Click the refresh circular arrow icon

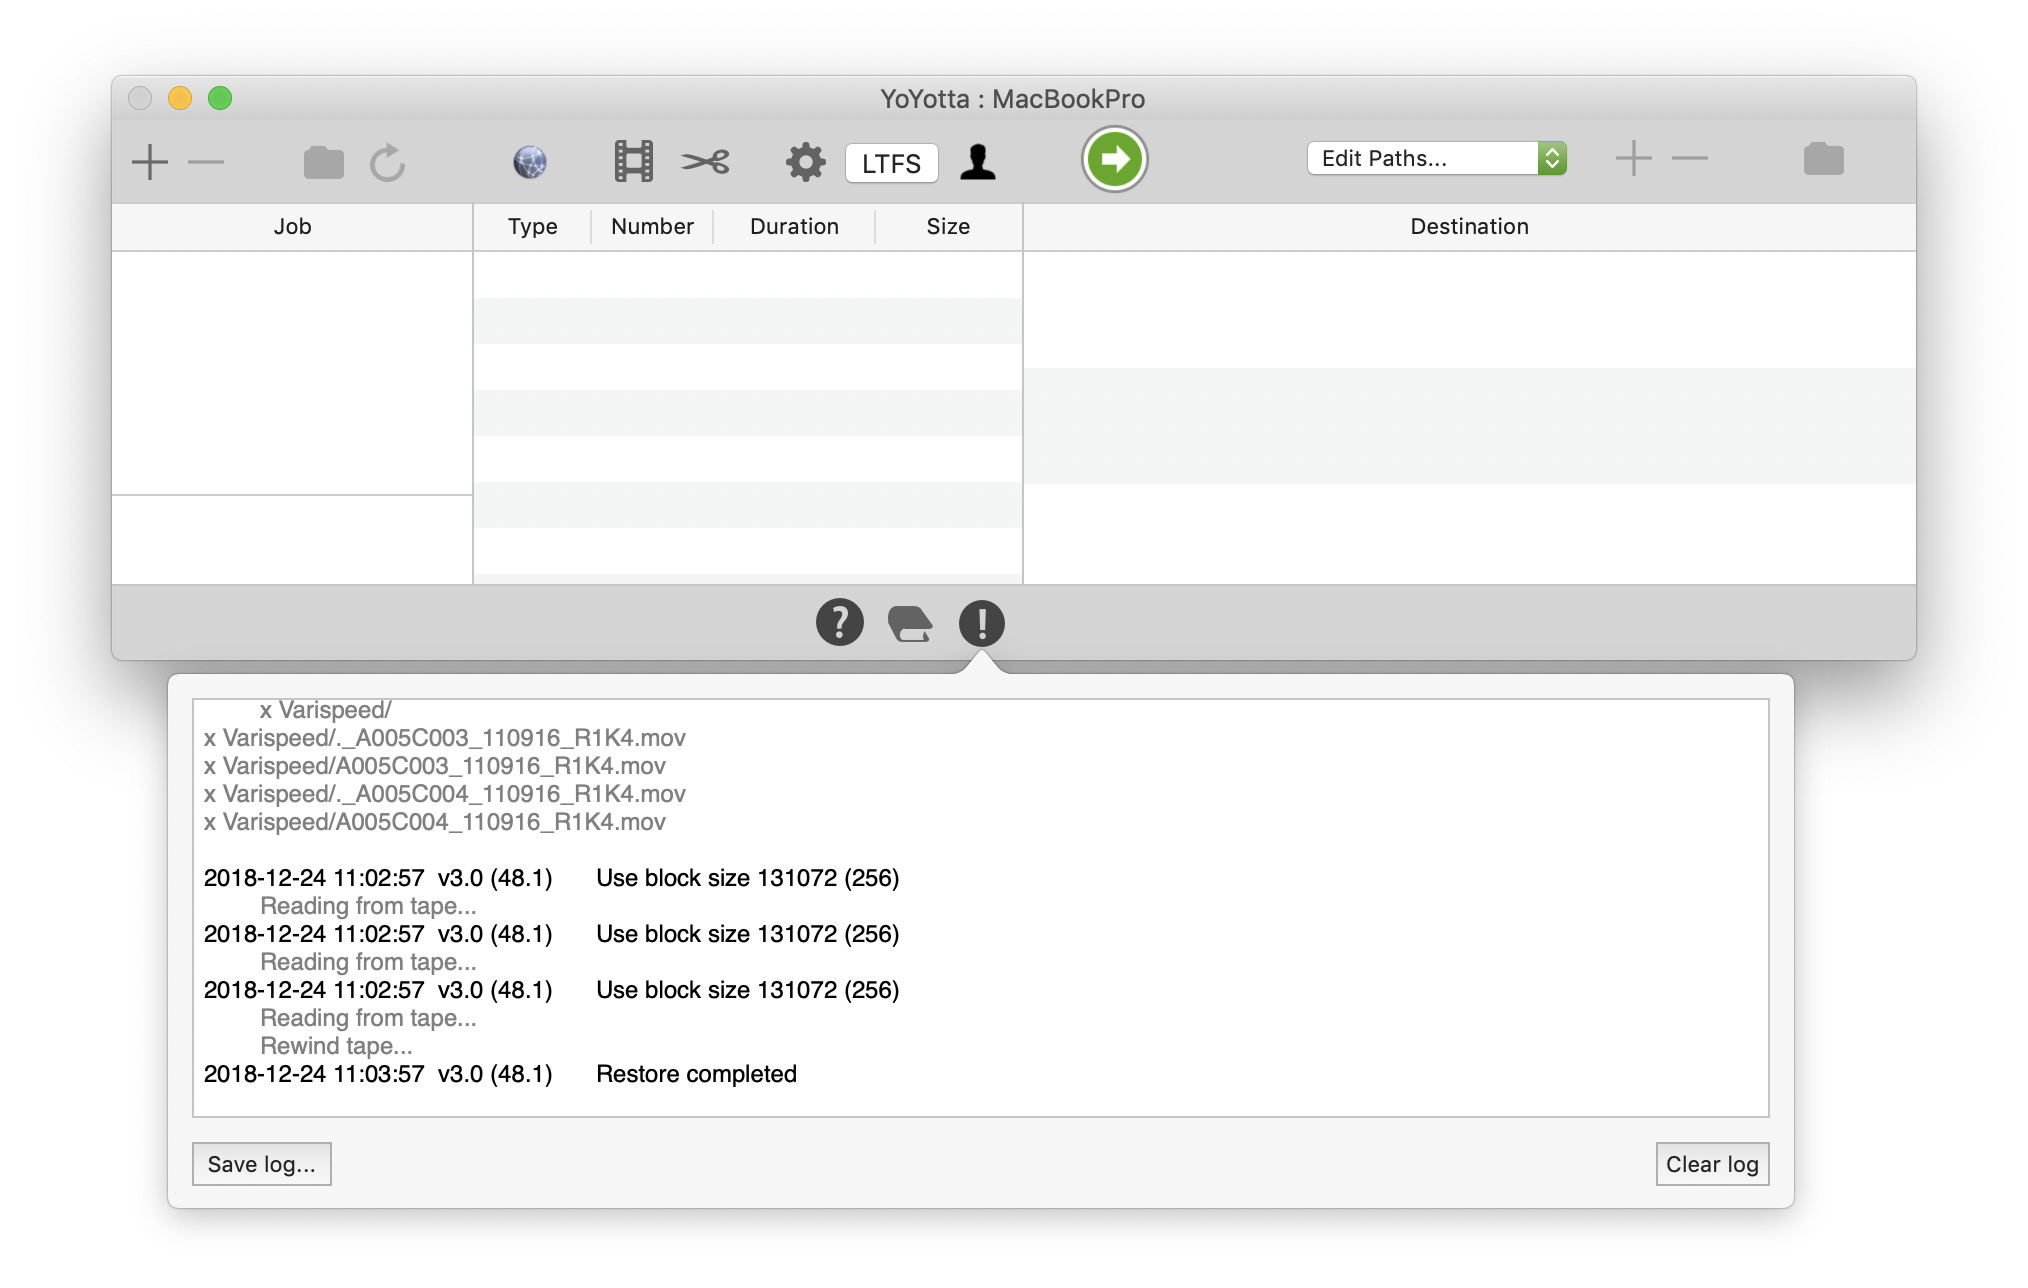click(387, 162)
